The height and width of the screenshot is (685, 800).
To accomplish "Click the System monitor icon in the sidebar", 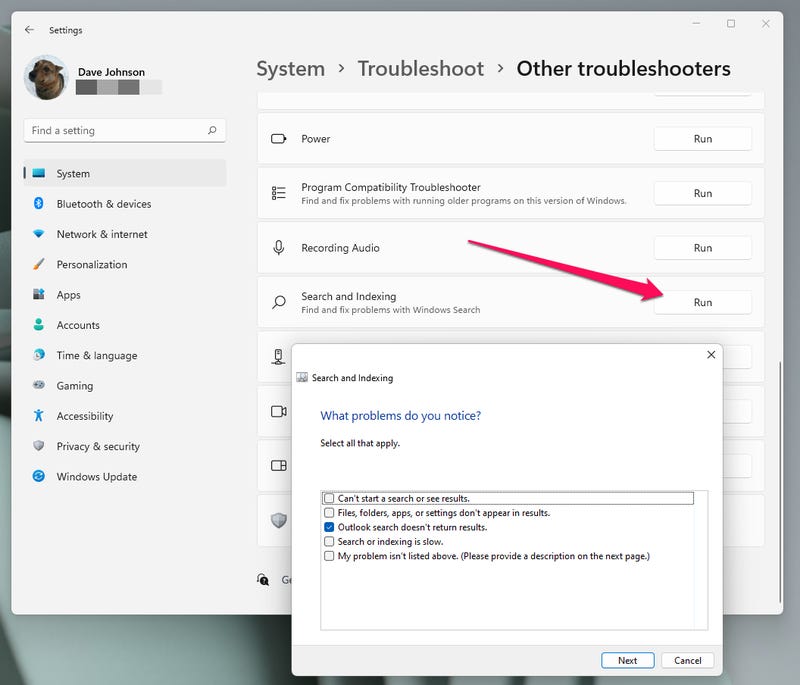I will pyautogui.click(x=38, y=173).
